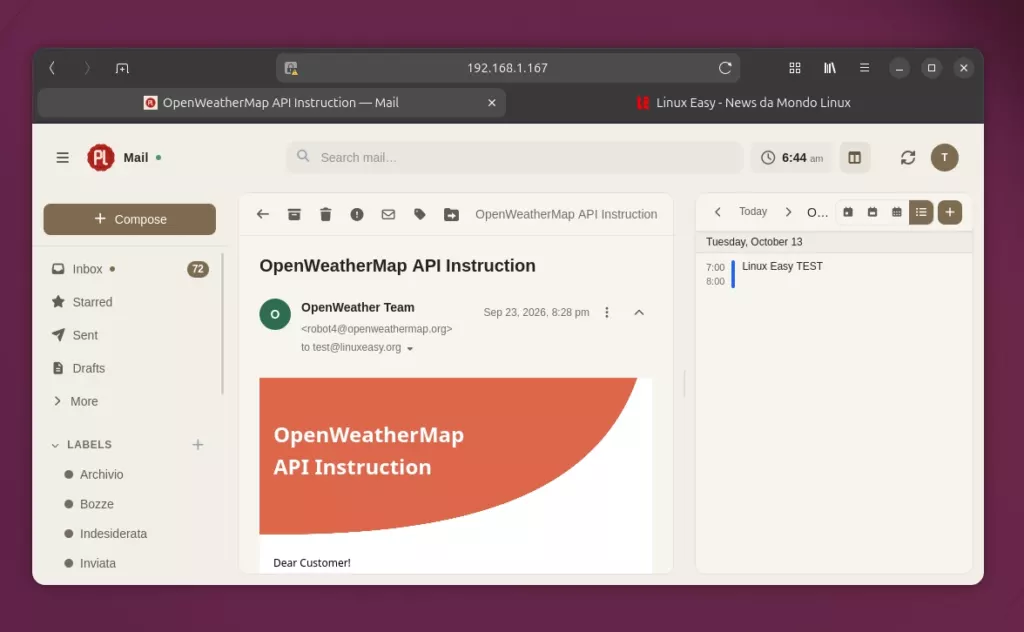Reload the page in the browser
The height and width of the screenshot is (632, 1024).
[725, 68]
